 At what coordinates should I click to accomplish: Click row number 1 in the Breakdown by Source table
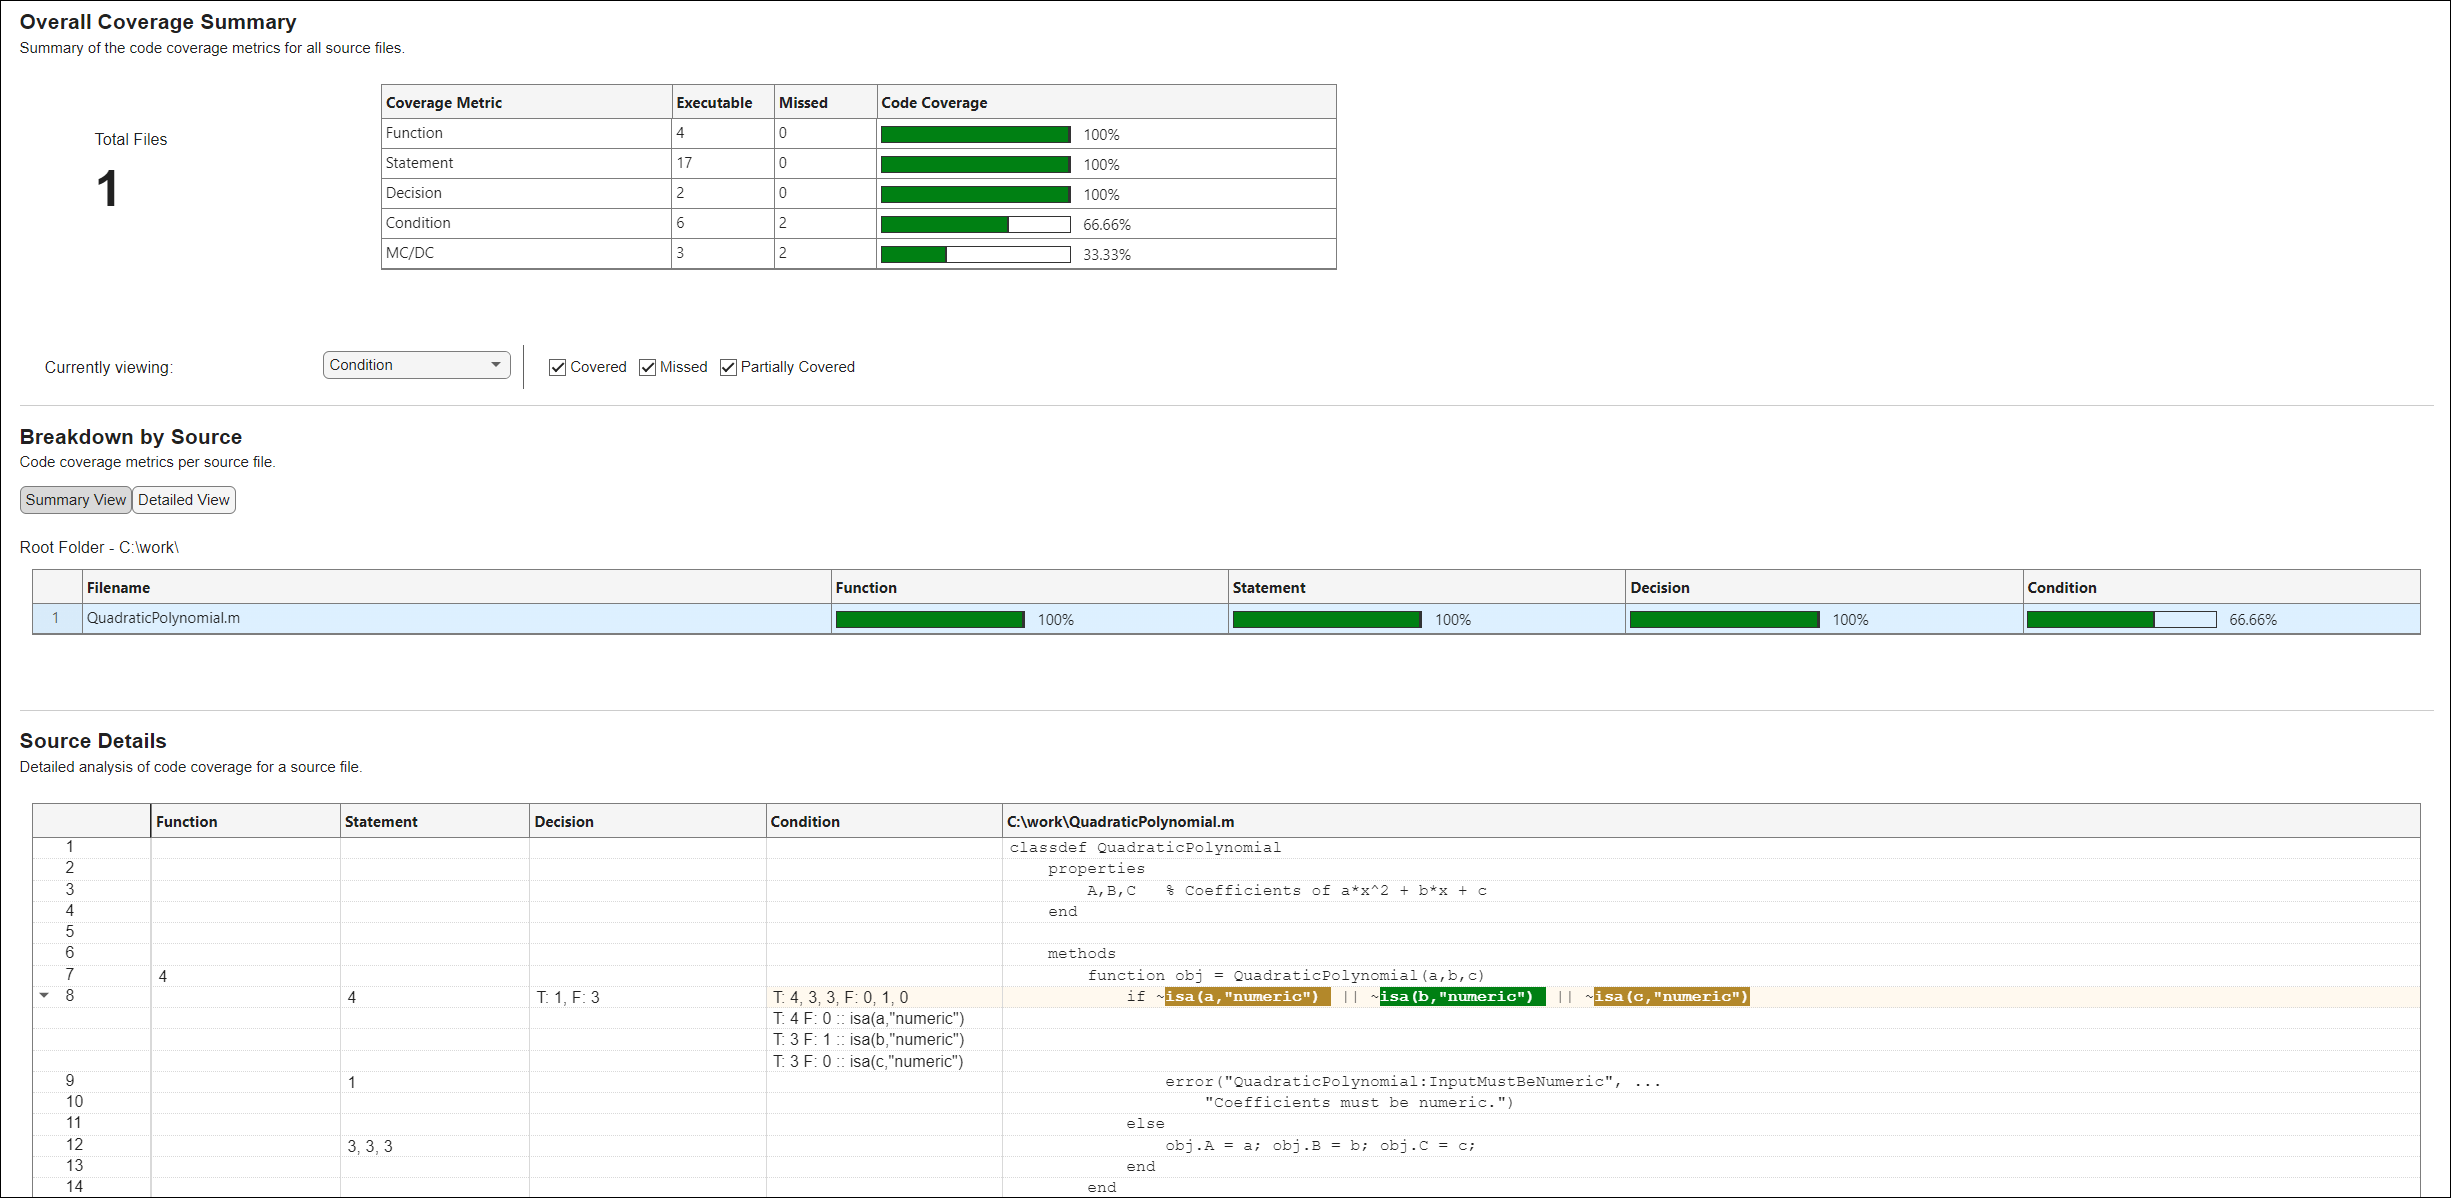coord(56,618)
